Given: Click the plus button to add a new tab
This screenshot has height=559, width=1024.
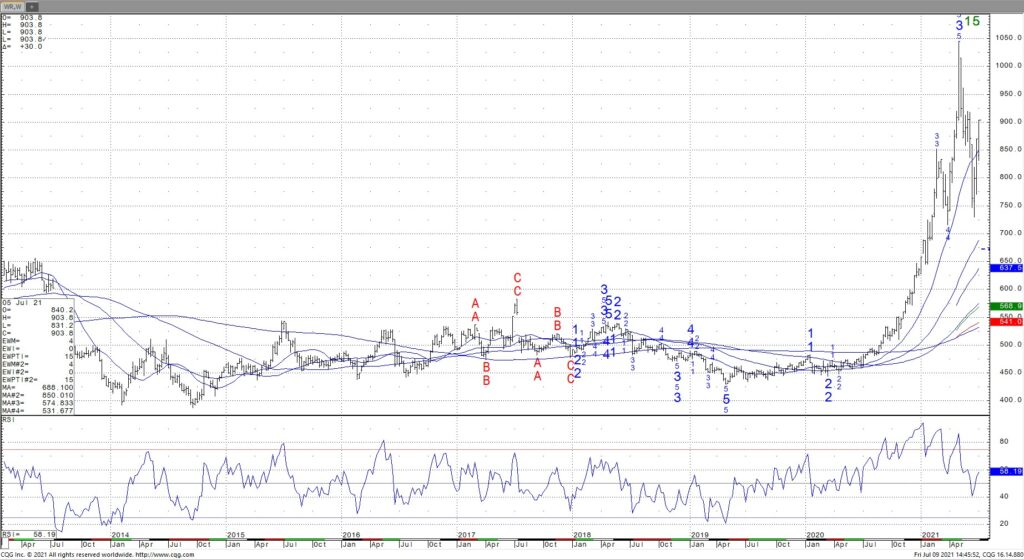Looking at the screenshot, I should click(33, 6).
